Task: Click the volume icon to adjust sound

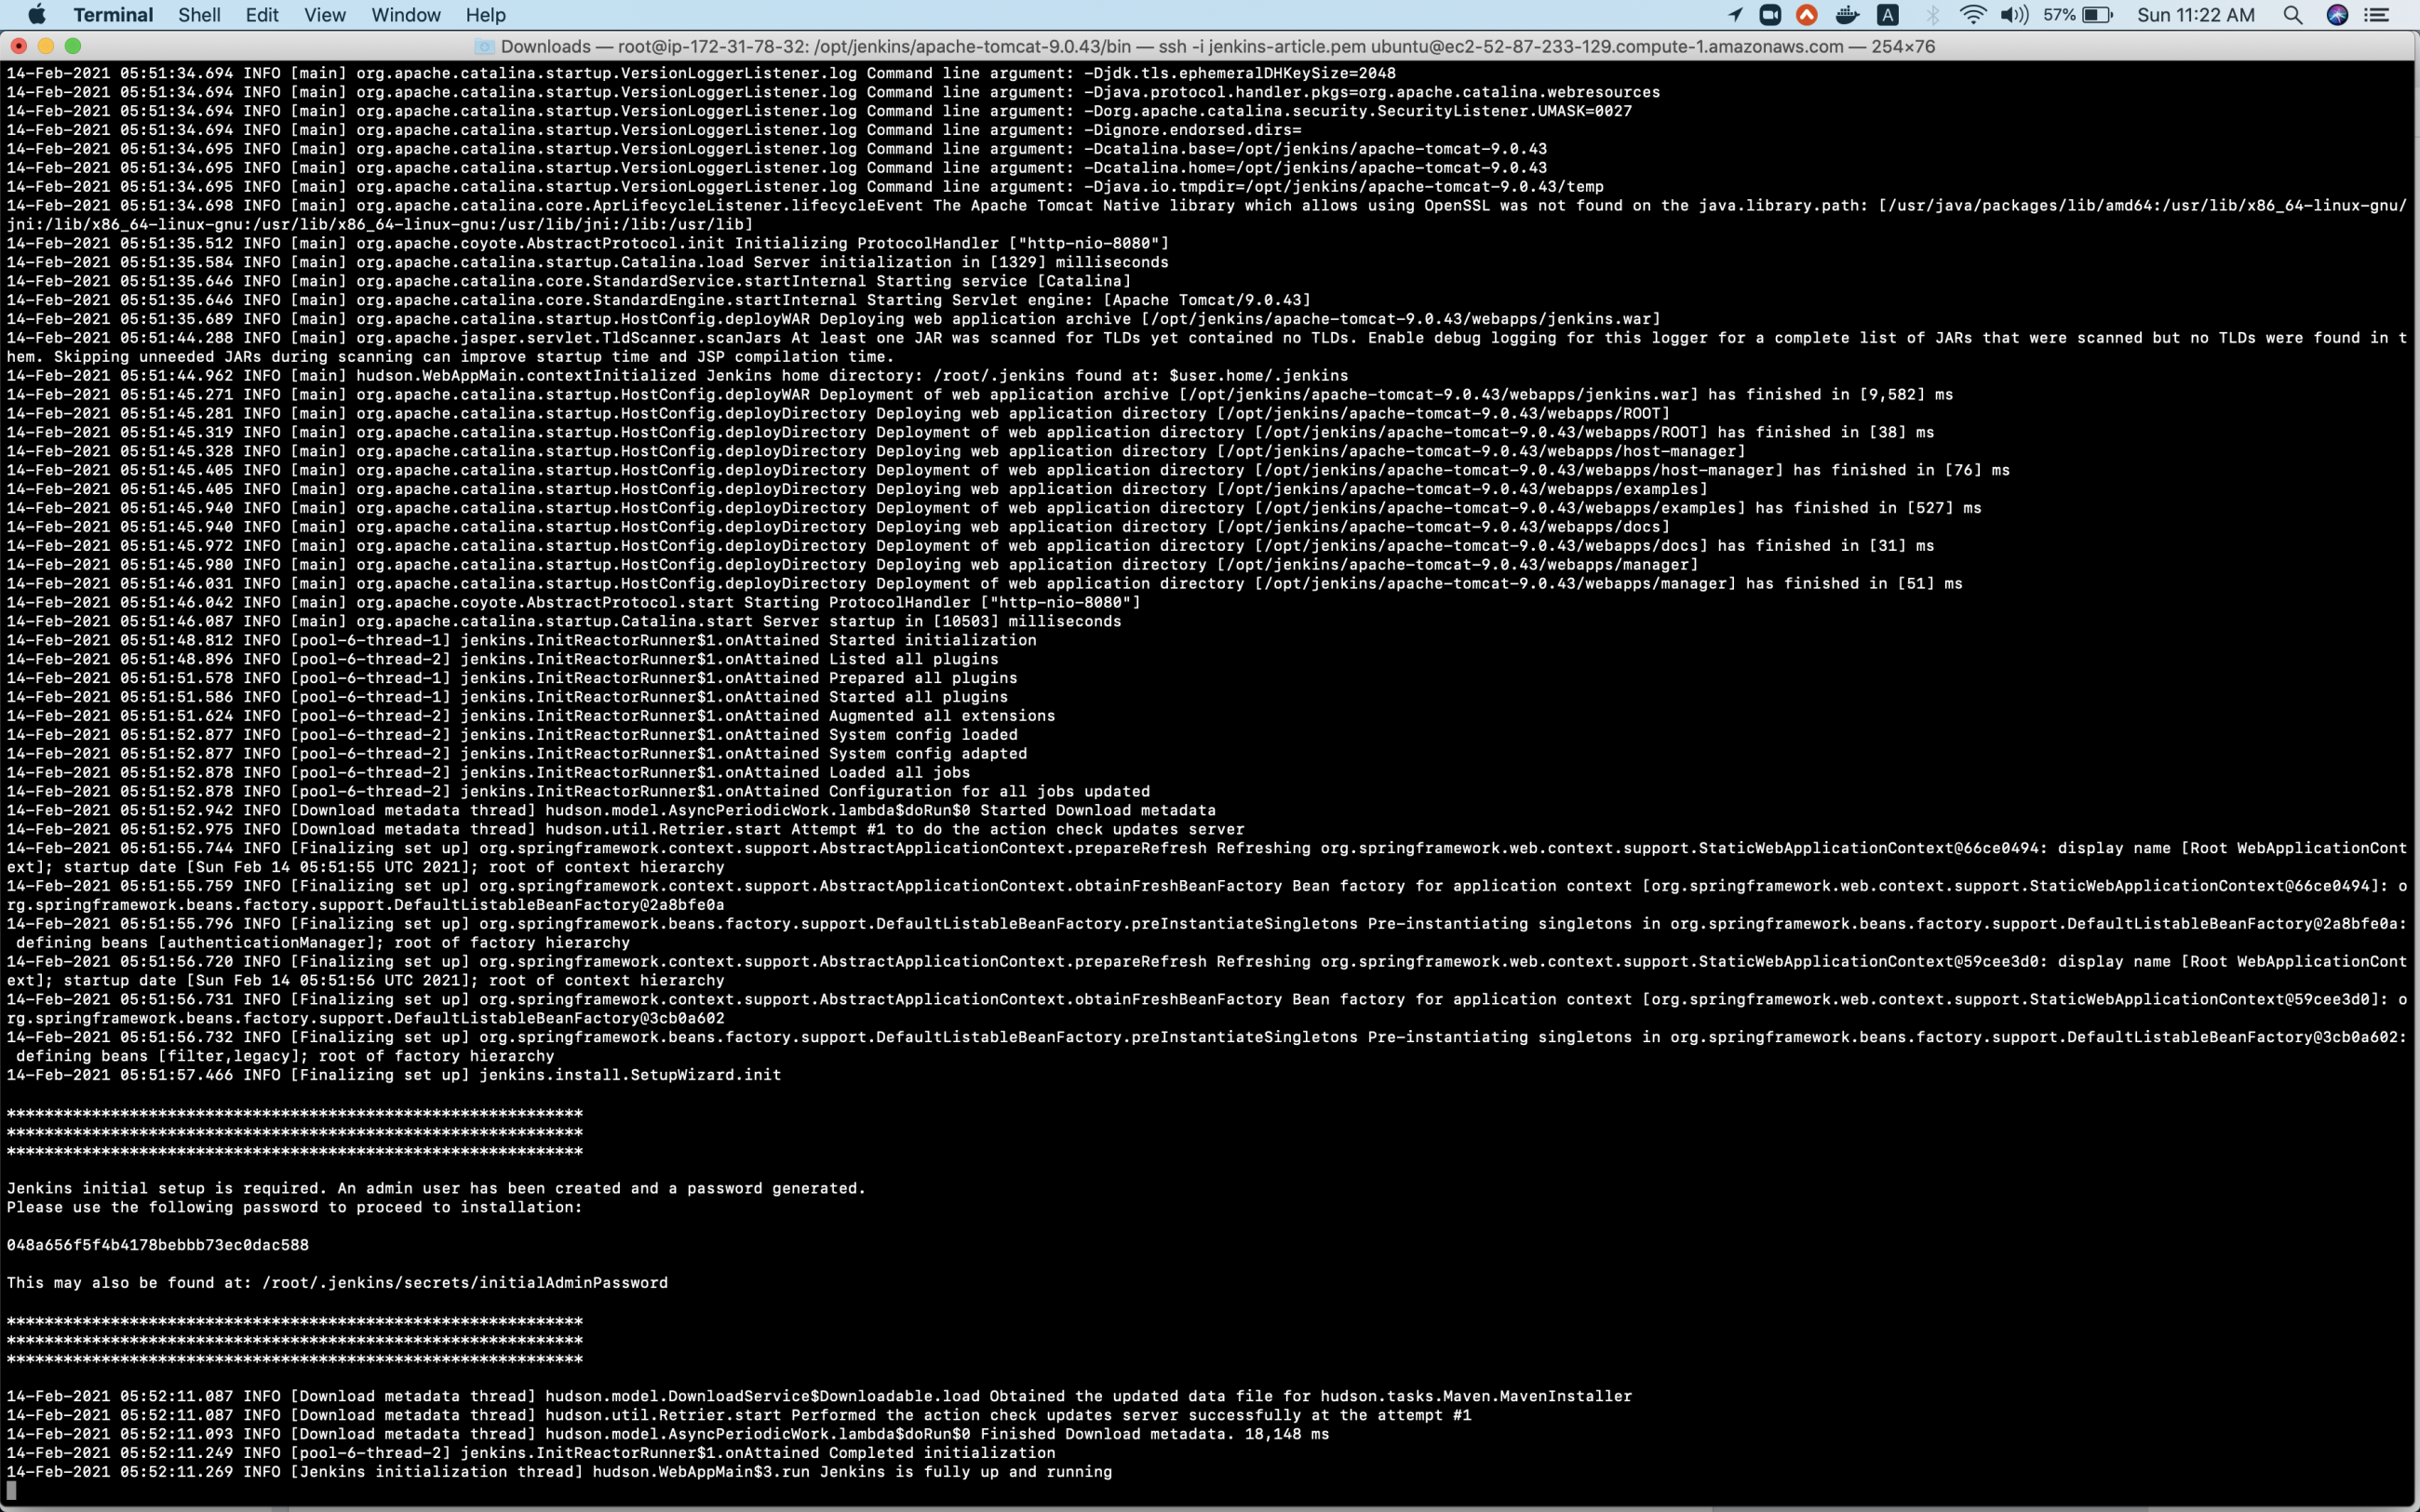Action: pyautogui.click(x=2013, y=15)
